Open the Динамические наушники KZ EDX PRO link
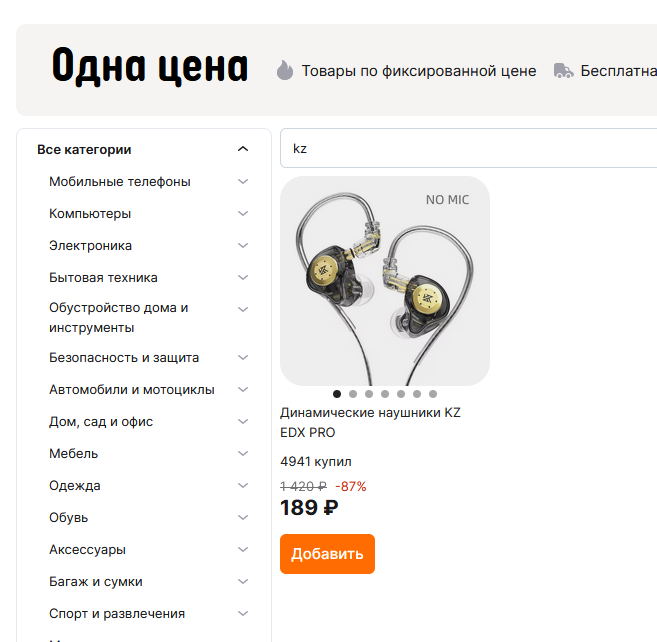Viewport: 657px width, 642px height. pyautogui.click(x=370, y=422)
